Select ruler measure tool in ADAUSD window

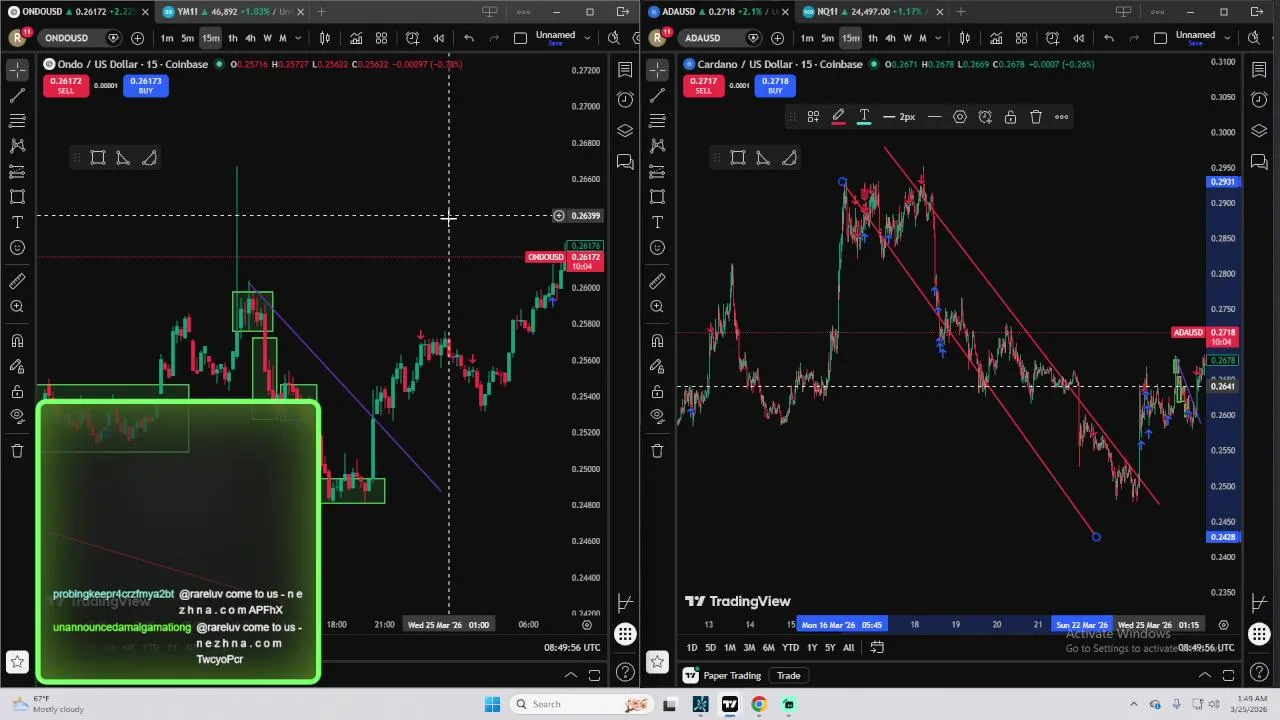(657, 282)
